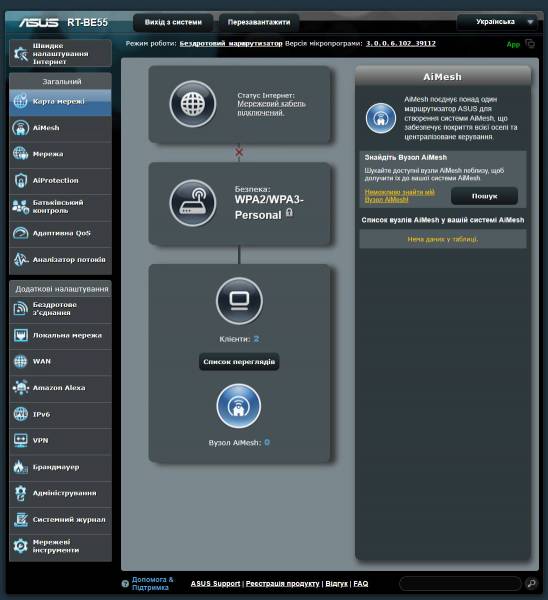Open the Українська language dropdown
This screenshot has height=600, width=548.
pos(497,22)
